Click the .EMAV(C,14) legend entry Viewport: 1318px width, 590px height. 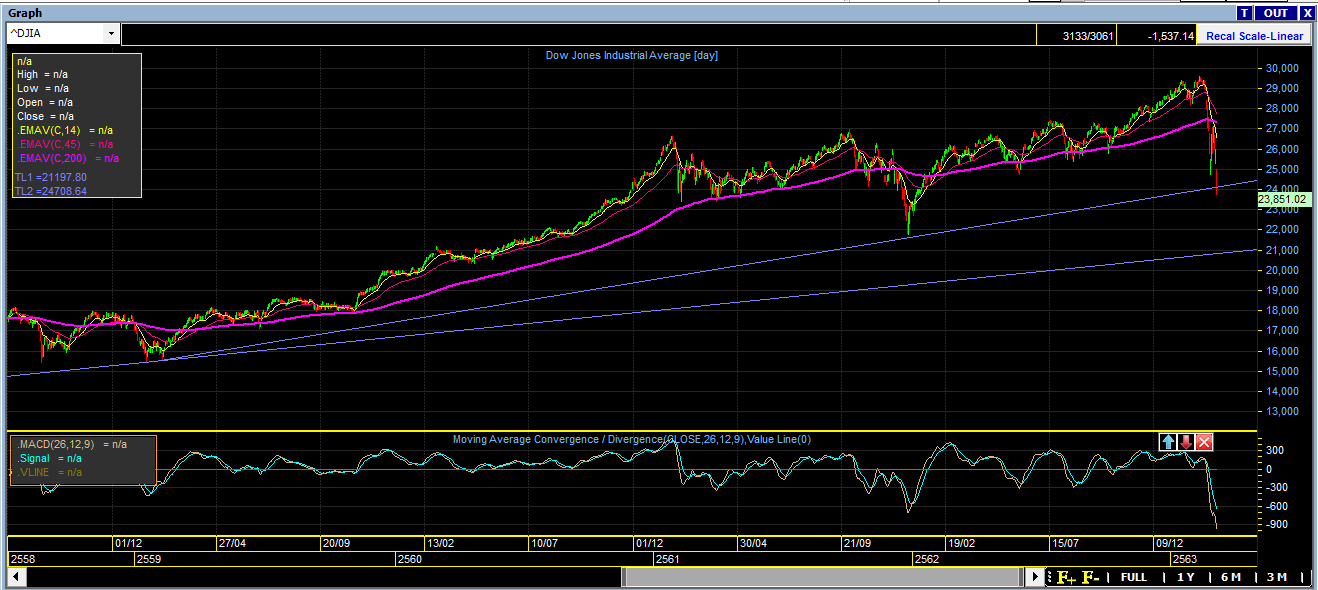point(65,130)
